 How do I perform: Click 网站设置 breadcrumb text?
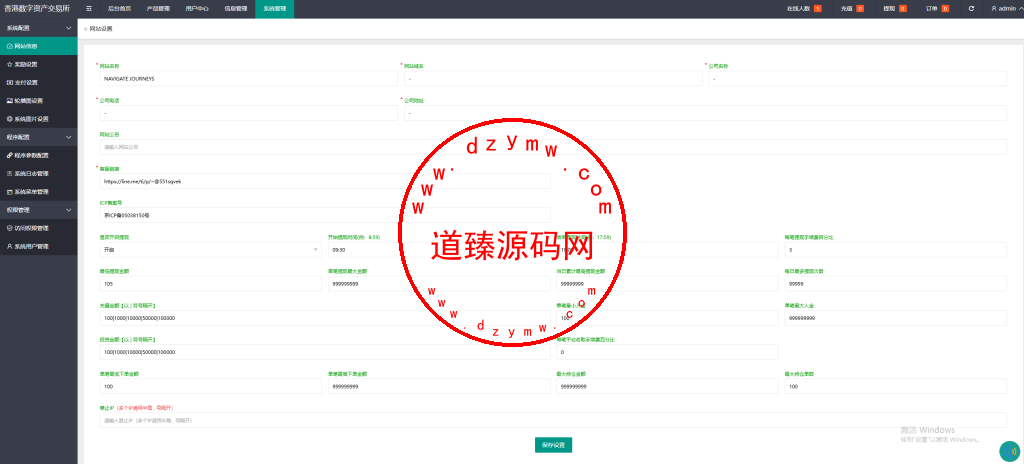pyautogui.click(x=101, y=29)
